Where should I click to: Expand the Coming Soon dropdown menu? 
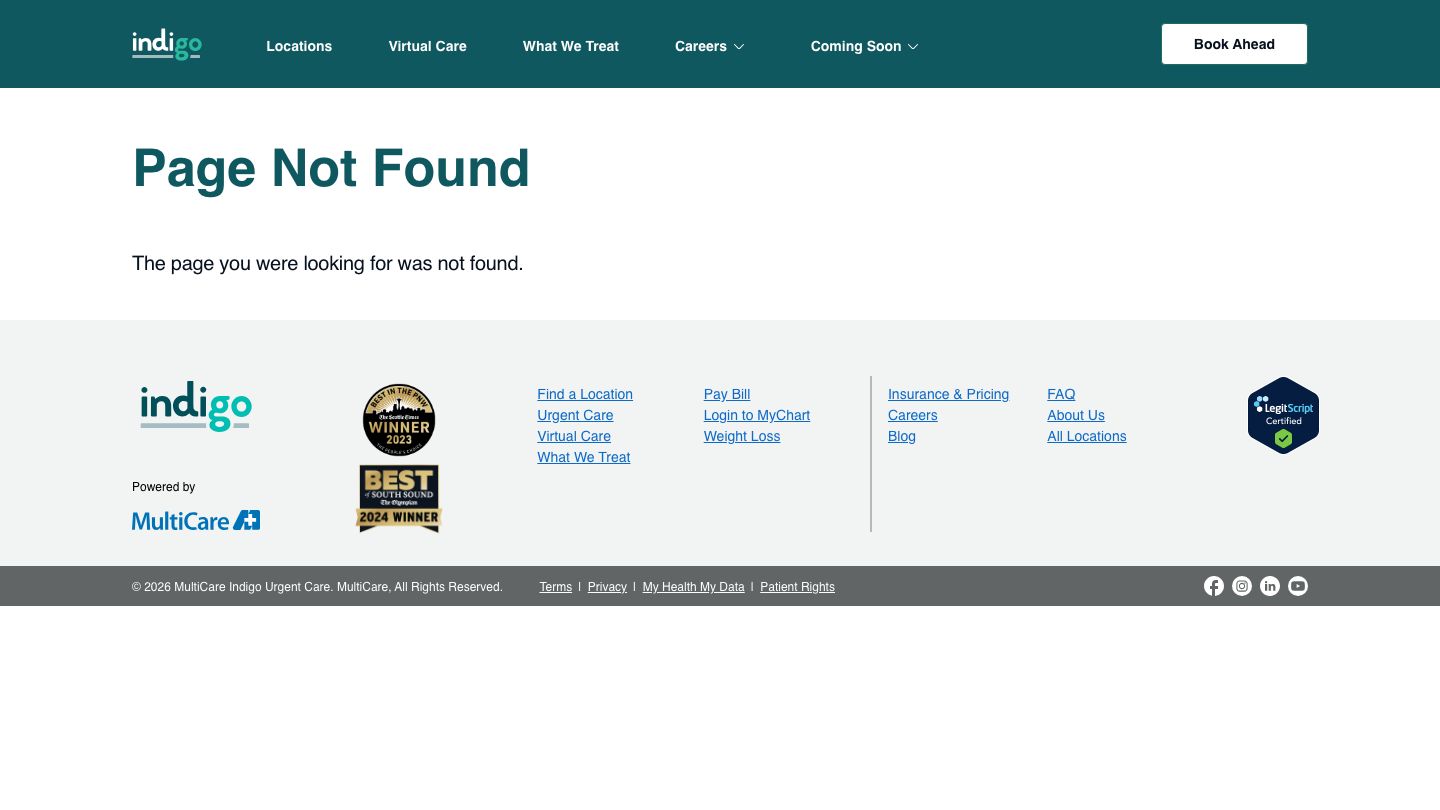point(864,46)
